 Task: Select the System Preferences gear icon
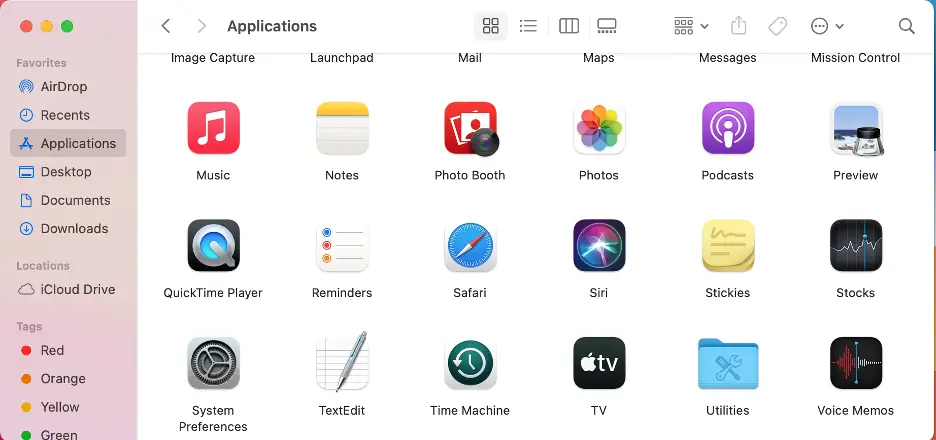[x=213, y=363]
